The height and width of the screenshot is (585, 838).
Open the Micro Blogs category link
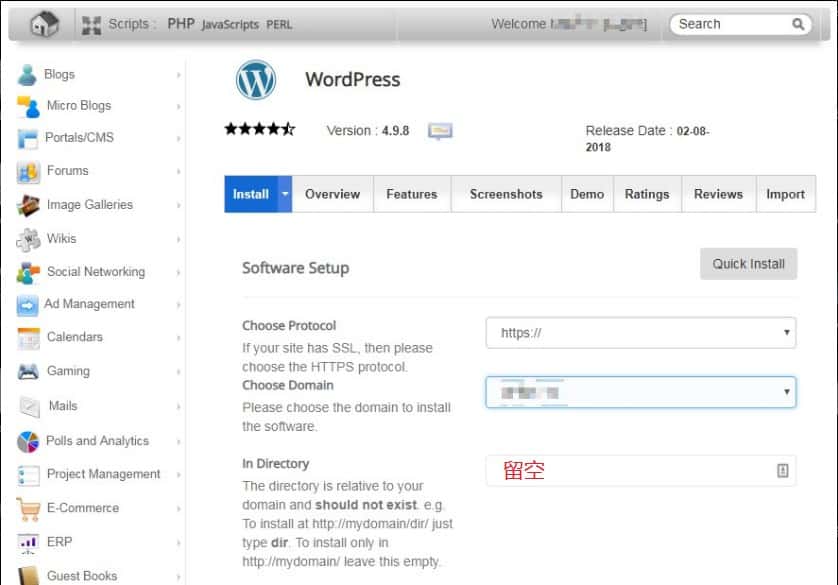79,105
